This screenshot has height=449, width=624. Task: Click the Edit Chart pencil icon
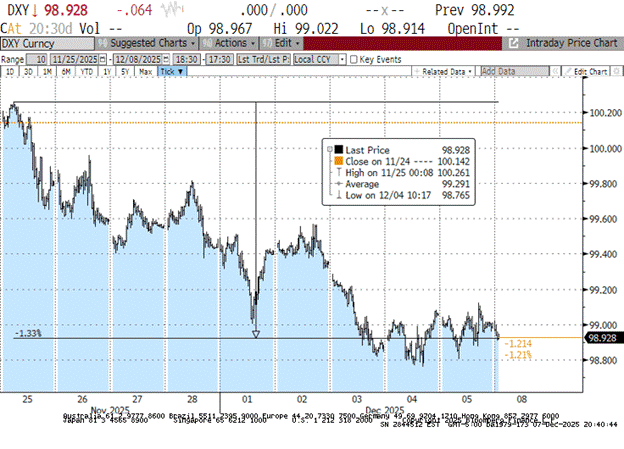565,72
